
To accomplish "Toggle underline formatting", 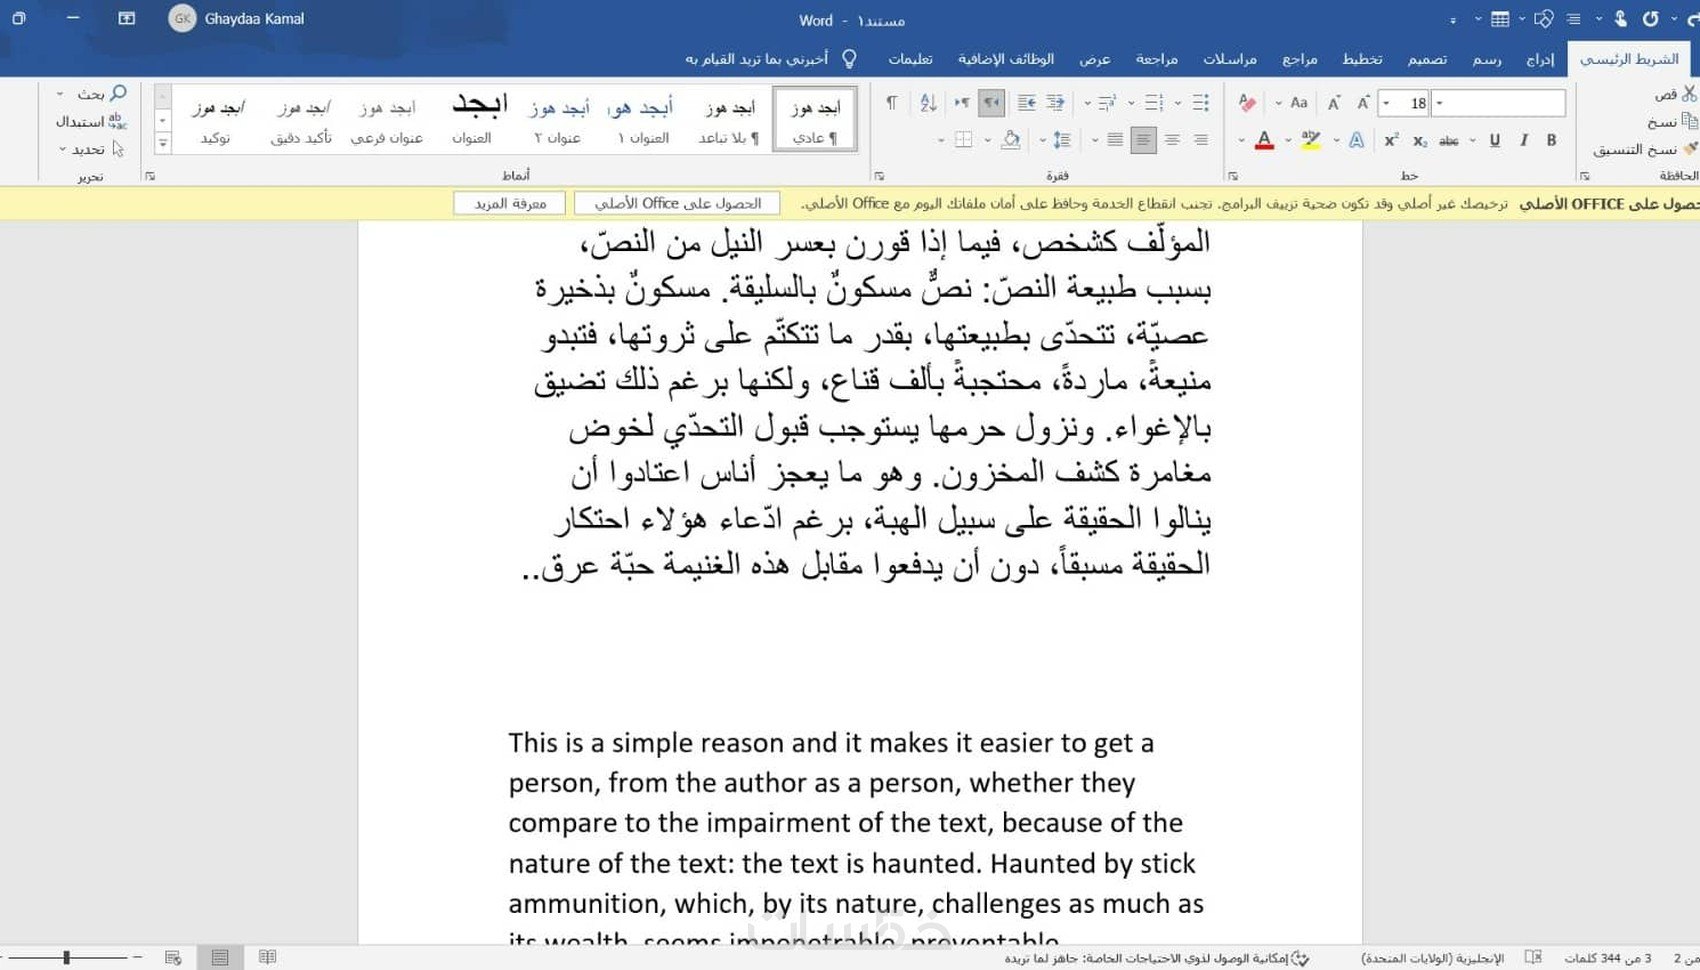I will (1494, 141).
